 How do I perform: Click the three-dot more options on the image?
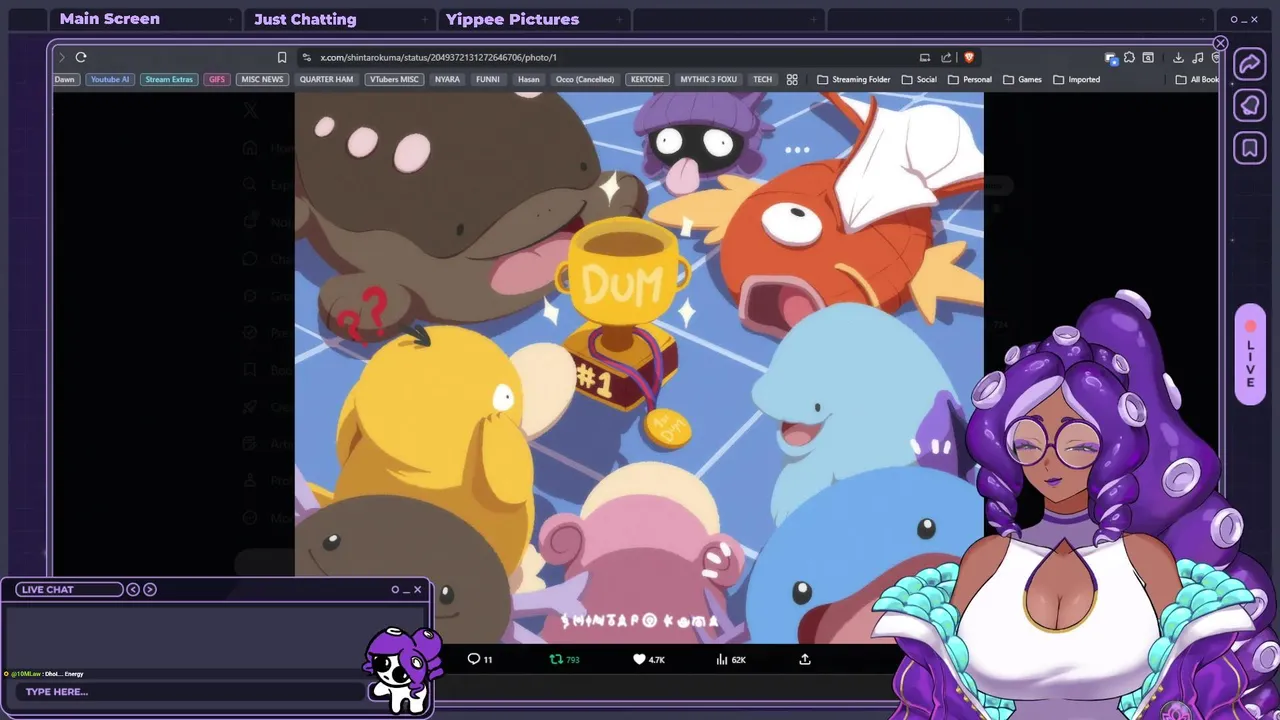coord(797,150)
